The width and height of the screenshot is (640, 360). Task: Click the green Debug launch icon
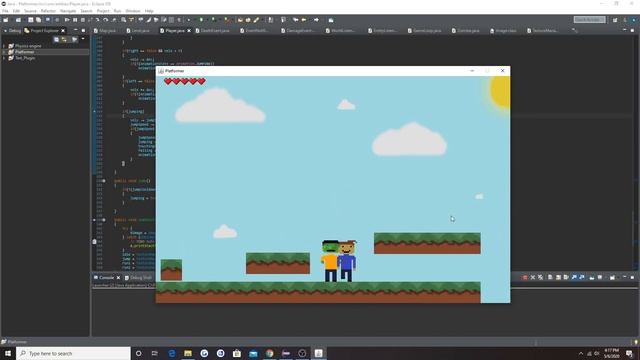pyautogui.click(x=201, y=20)
